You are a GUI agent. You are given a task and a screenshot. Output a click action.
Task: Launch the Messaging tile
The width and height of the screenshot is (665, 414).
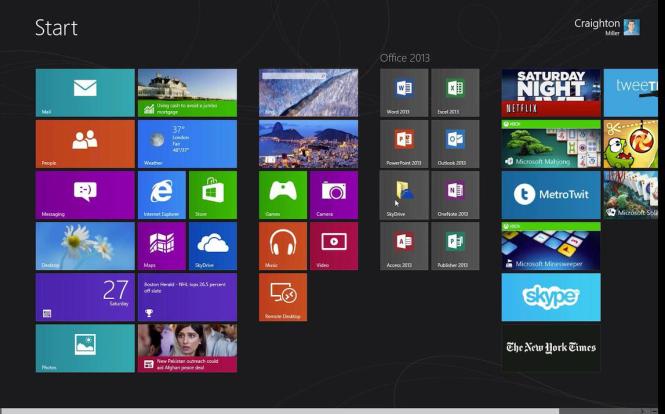click(85, 195)
